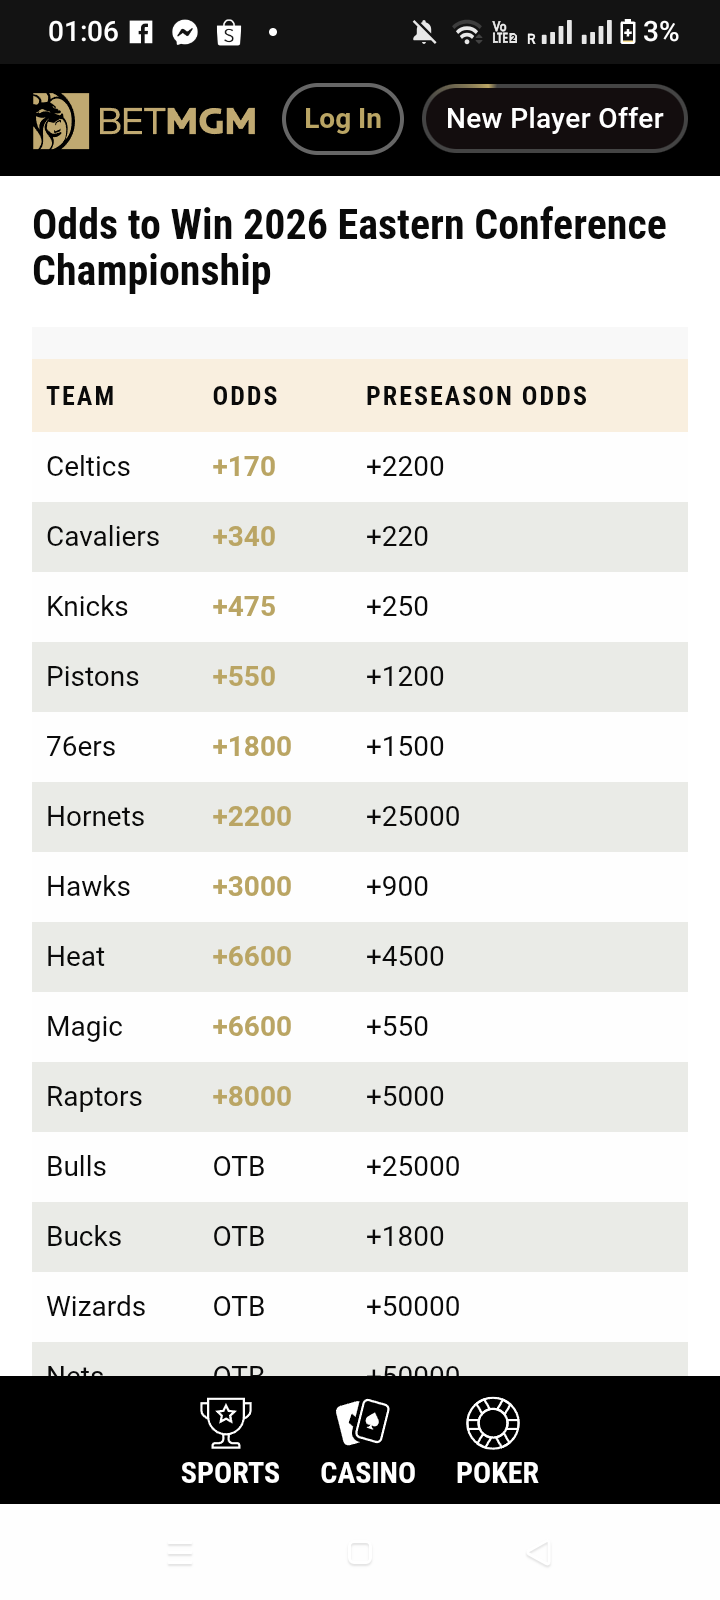Viewport: 720px width, 1600px height.
Task: Tap the Raptors +8000 odds
Action: [x=252, y=1097]
